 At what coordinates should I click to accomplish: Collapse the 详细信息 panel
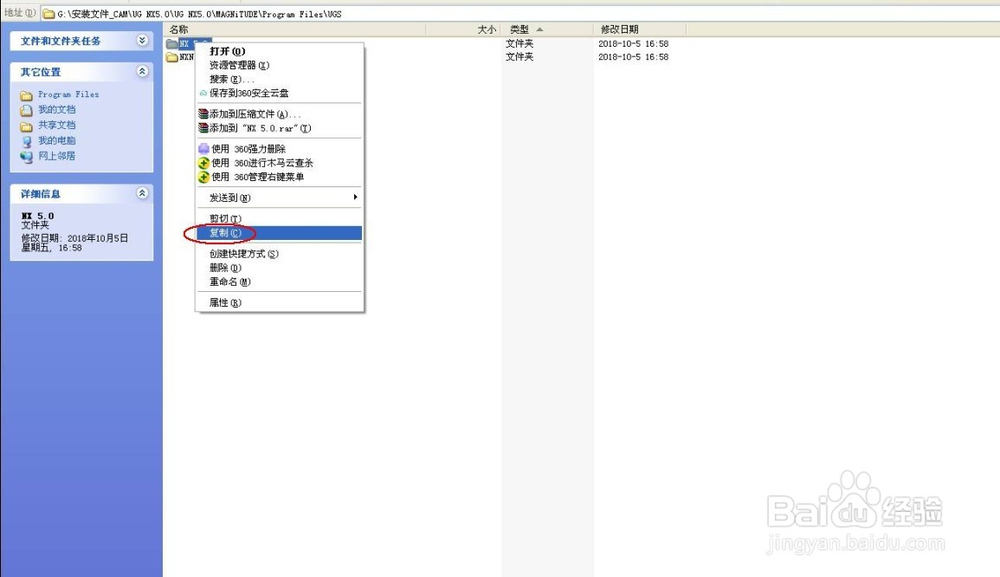tap(144, 193)
